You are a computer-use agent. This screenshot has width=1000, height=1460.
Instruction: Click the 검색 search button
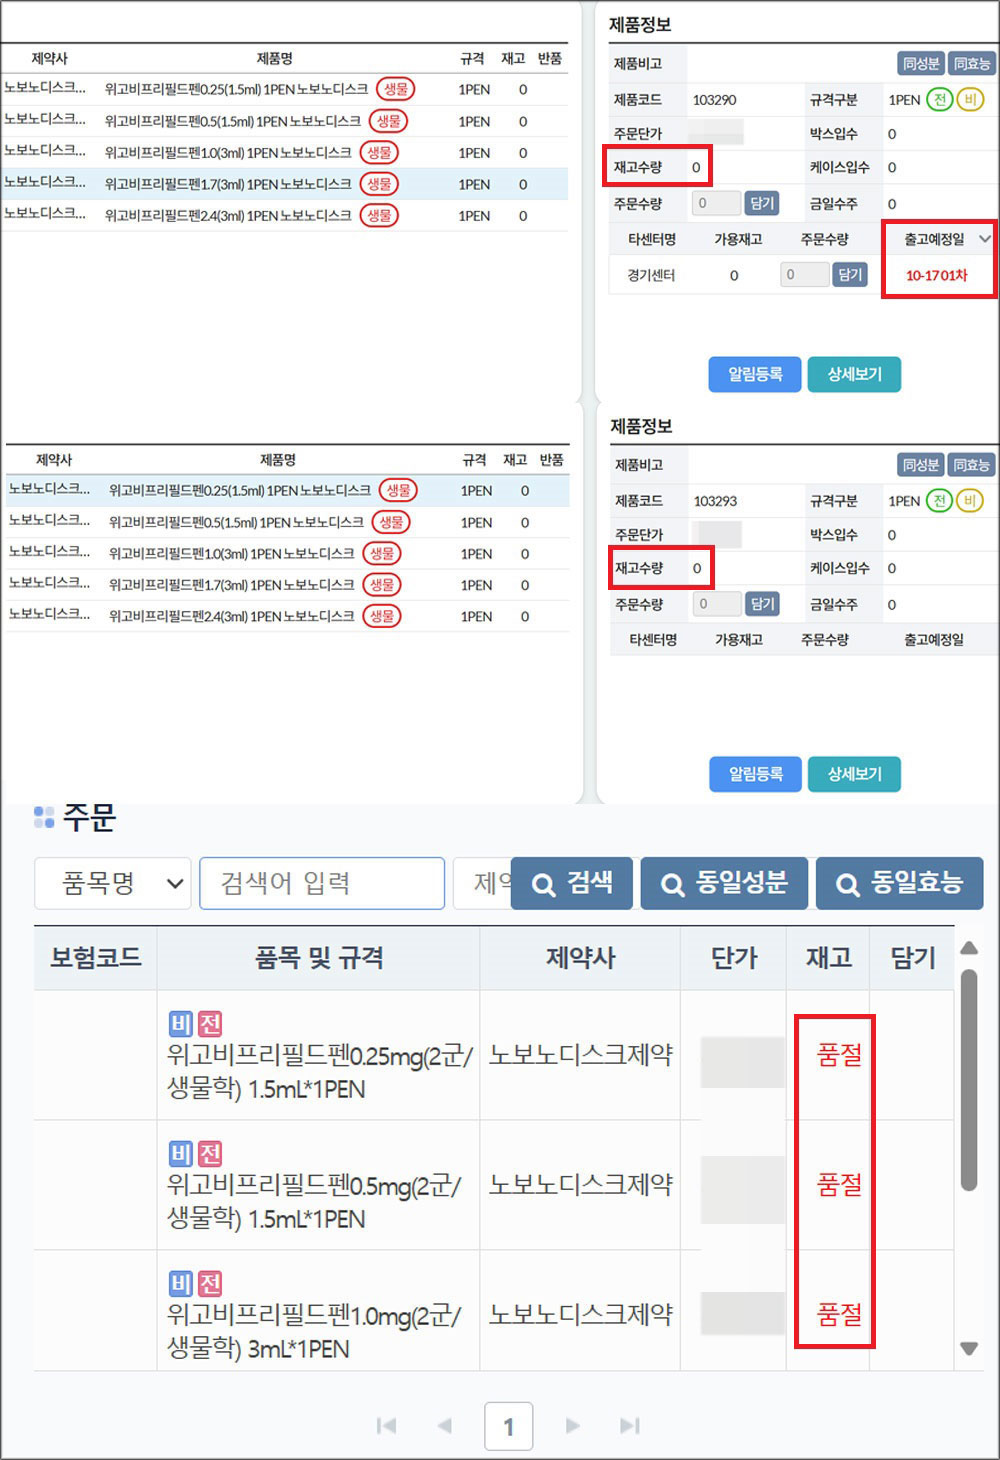click(572, 883)
